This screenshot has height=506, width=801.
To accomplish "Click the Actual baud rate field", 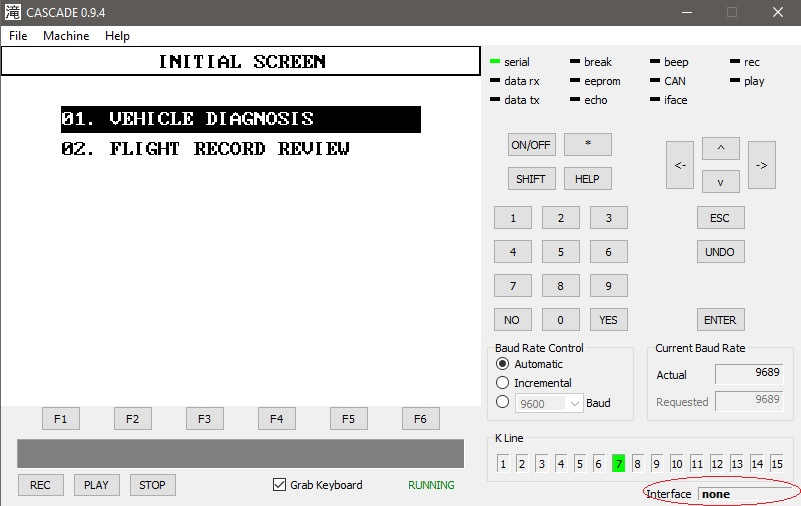I will pos(749,374).
